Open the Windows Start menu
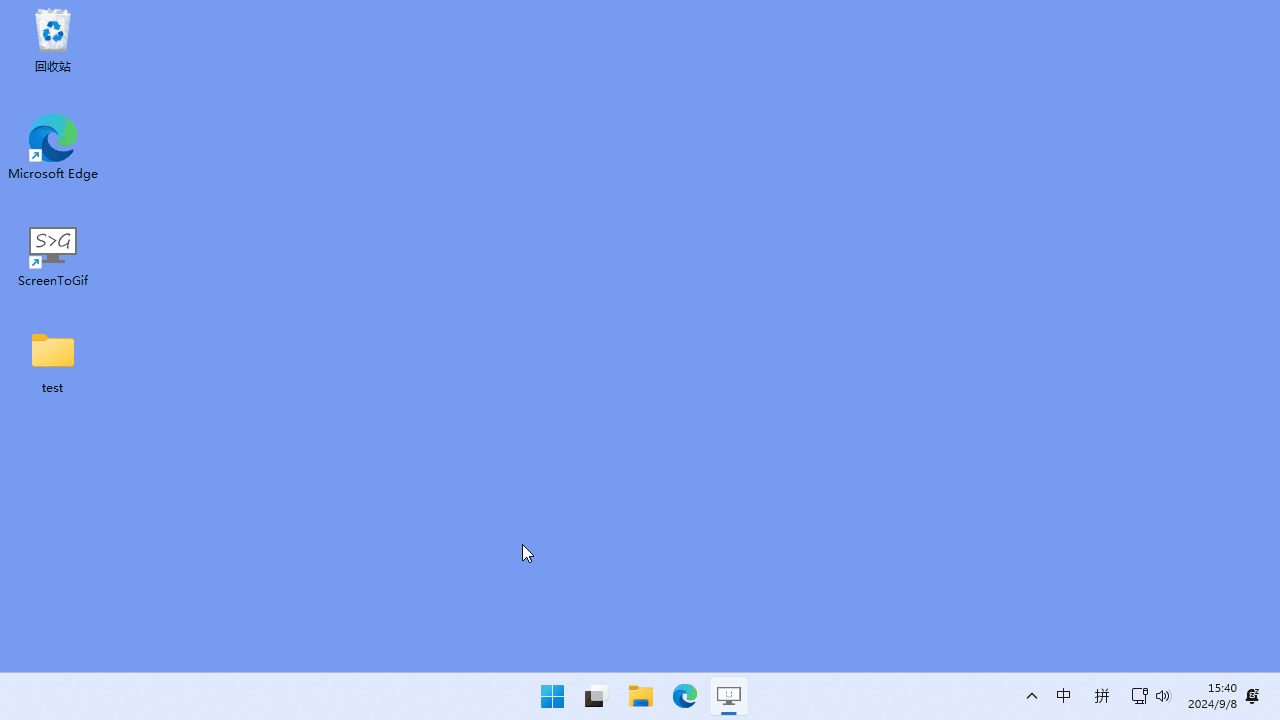This screenshot has height=720, width=1280. pos(552,696)
